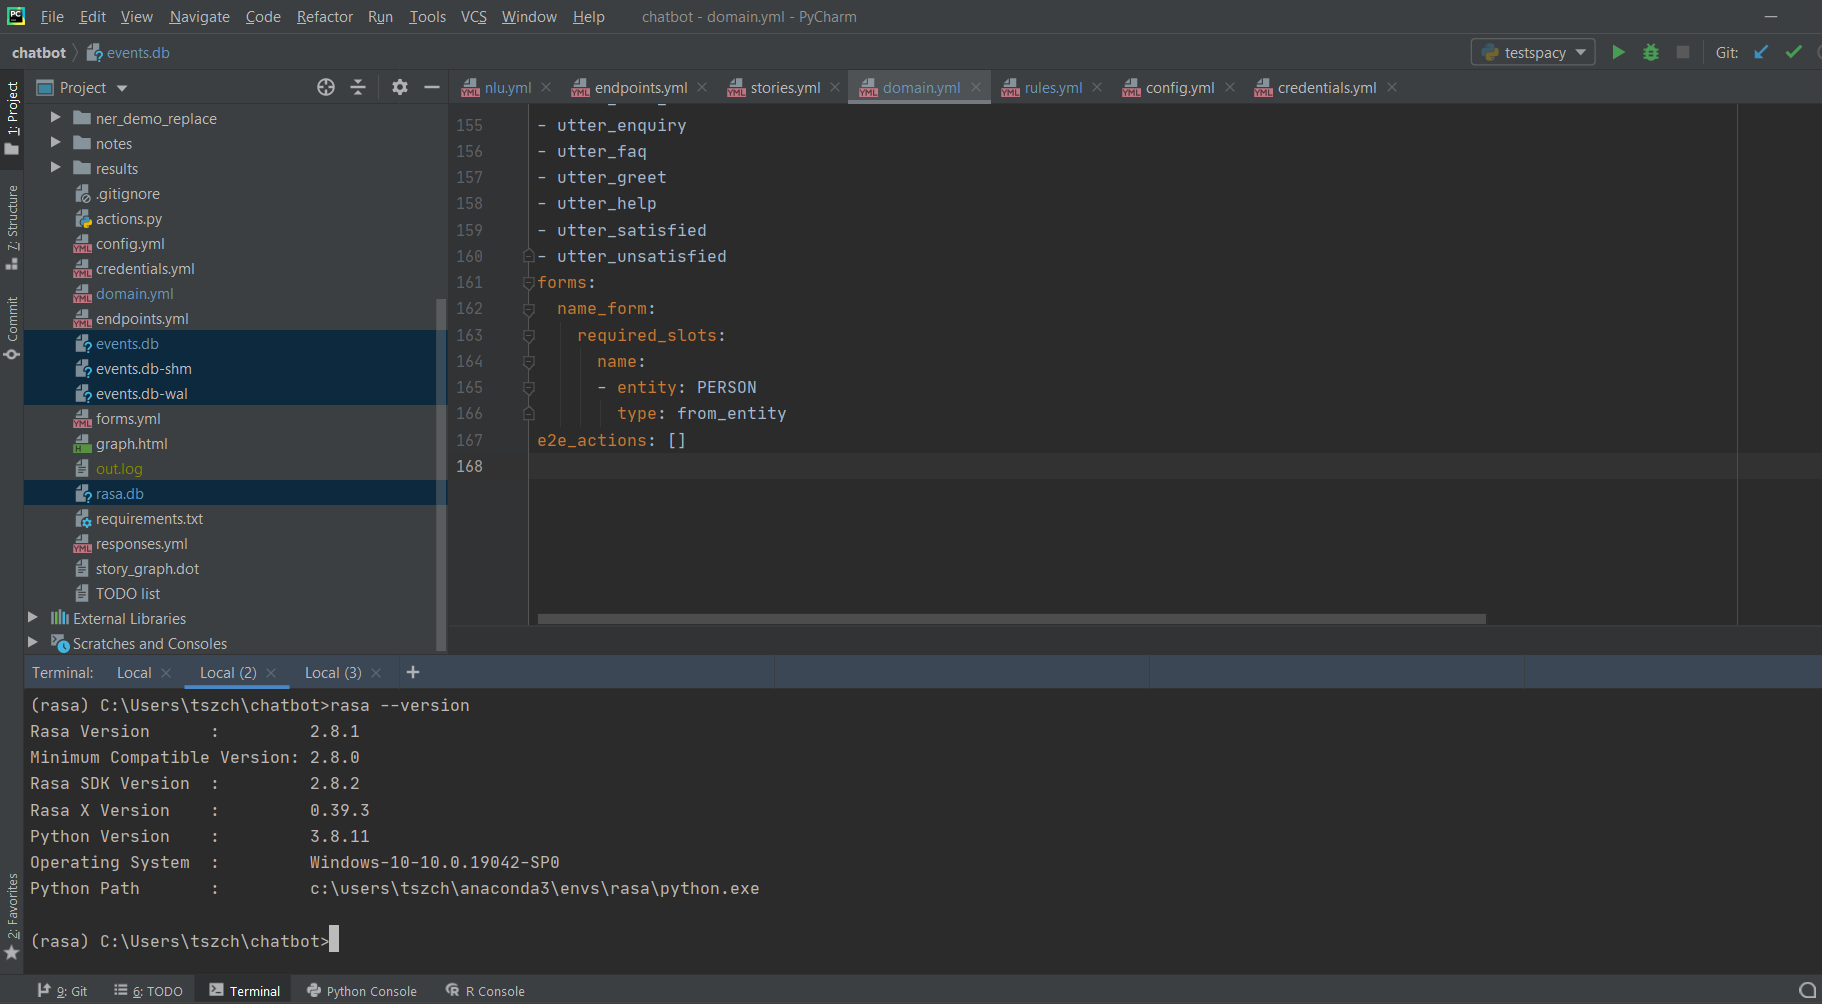Open the Refactor menu
Screen dimensions: 1822x1004
pyautogui.click(x=324, y=17)
